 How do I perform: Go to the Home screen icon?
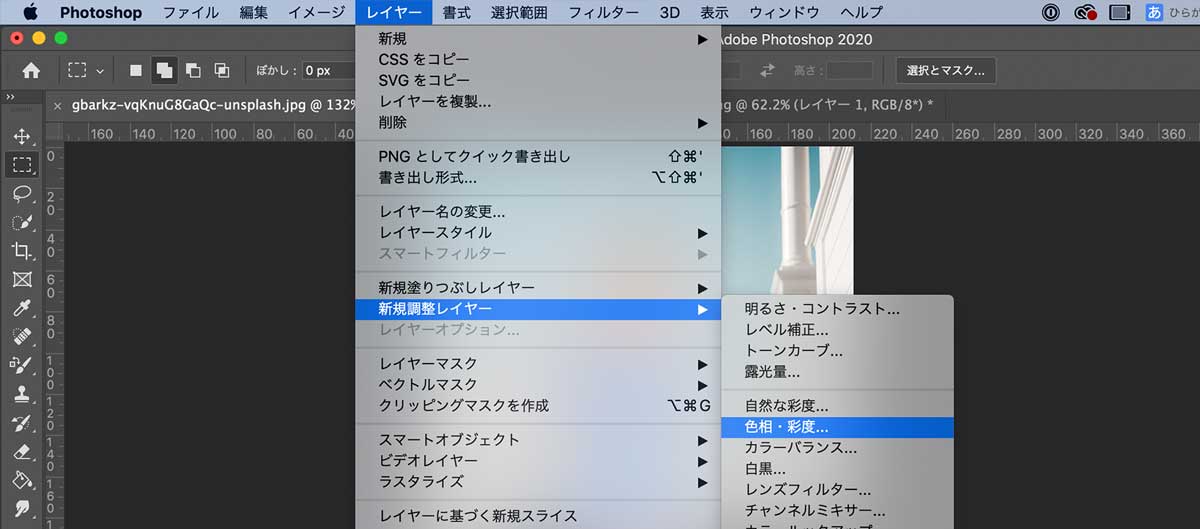pos(32,70)
